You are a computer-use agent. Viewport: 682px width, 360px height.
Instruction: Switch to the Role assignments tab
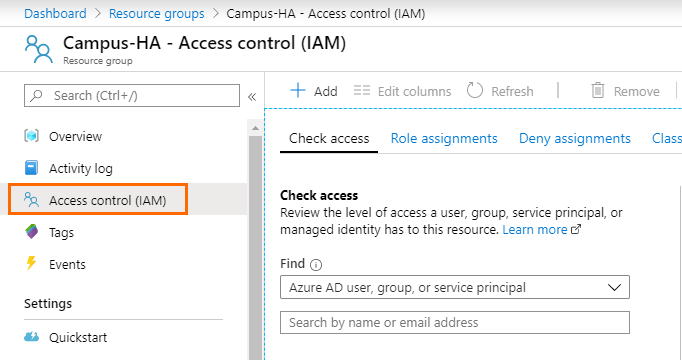(444, 138)
